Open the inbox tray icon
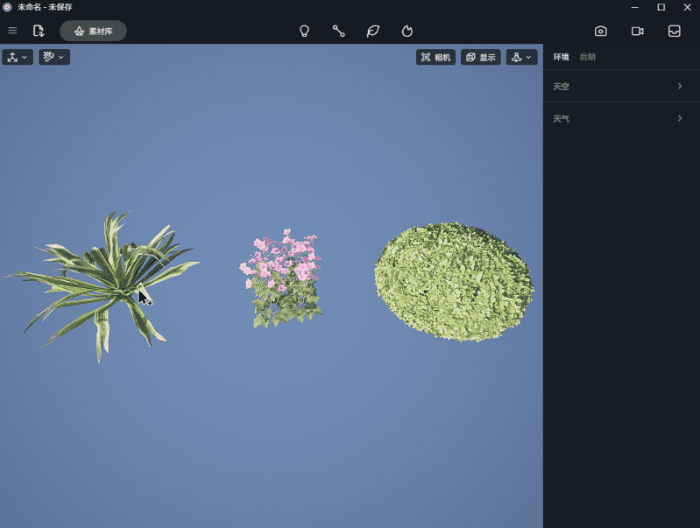This screenshot has width=700, height=528. (674, 31)
